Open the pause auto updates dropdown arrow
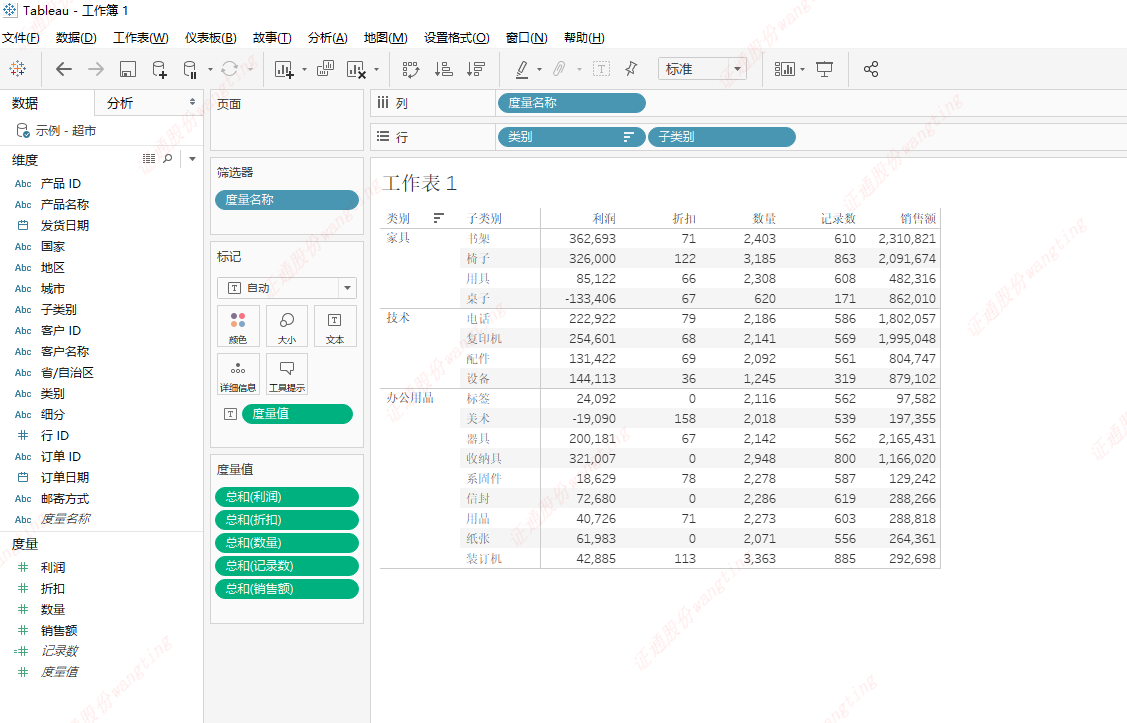This screenshot has width=1127, height=723. coord(210,70)
